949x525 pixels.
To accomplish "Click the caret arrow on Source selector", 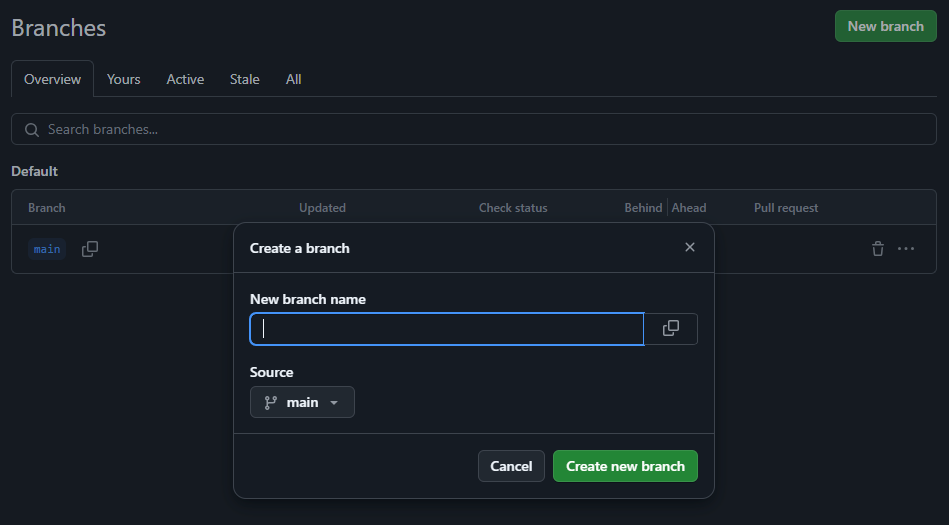I will coord(334,403).
